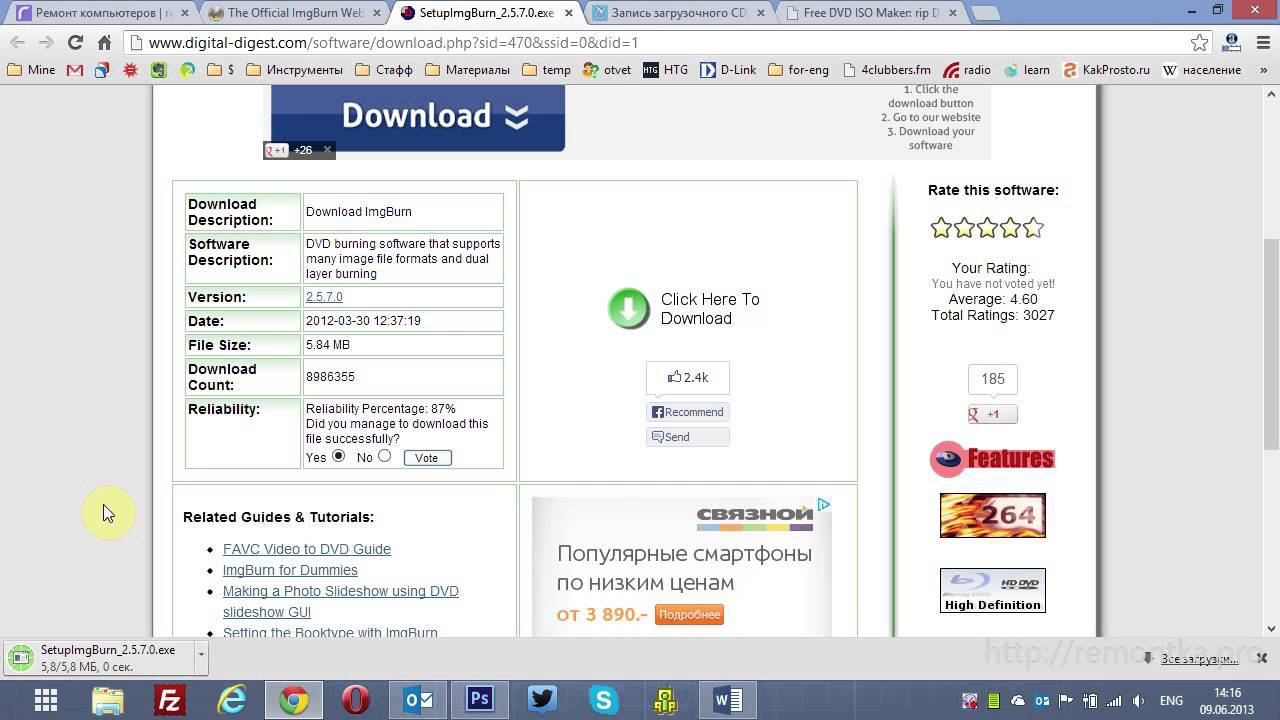Open the Материалы bookmarks folder

click(467, 70)
